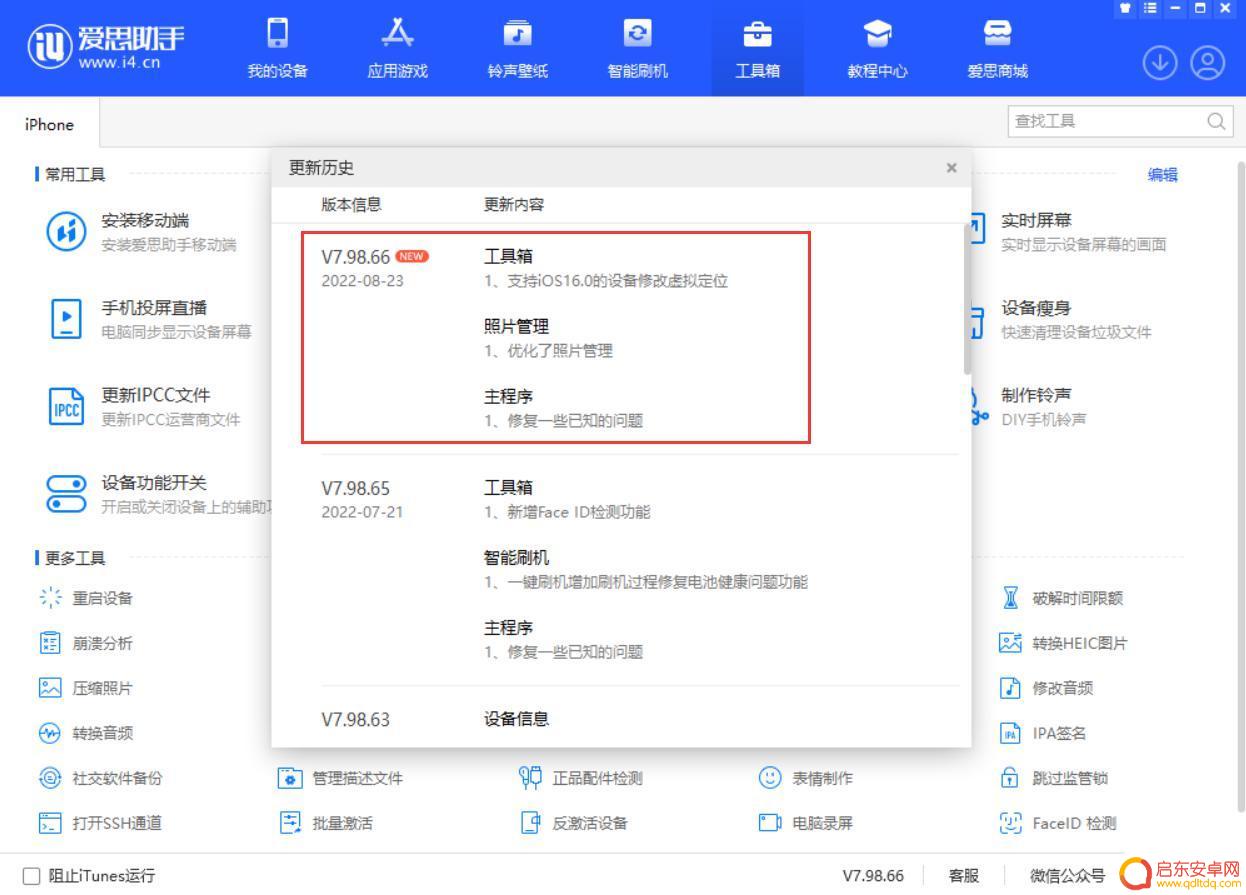Image resolution: width=1246 pixels, height=895 pixels.
Task: Open 设备瘦身 tool
Action: (x=1061, y=319)
